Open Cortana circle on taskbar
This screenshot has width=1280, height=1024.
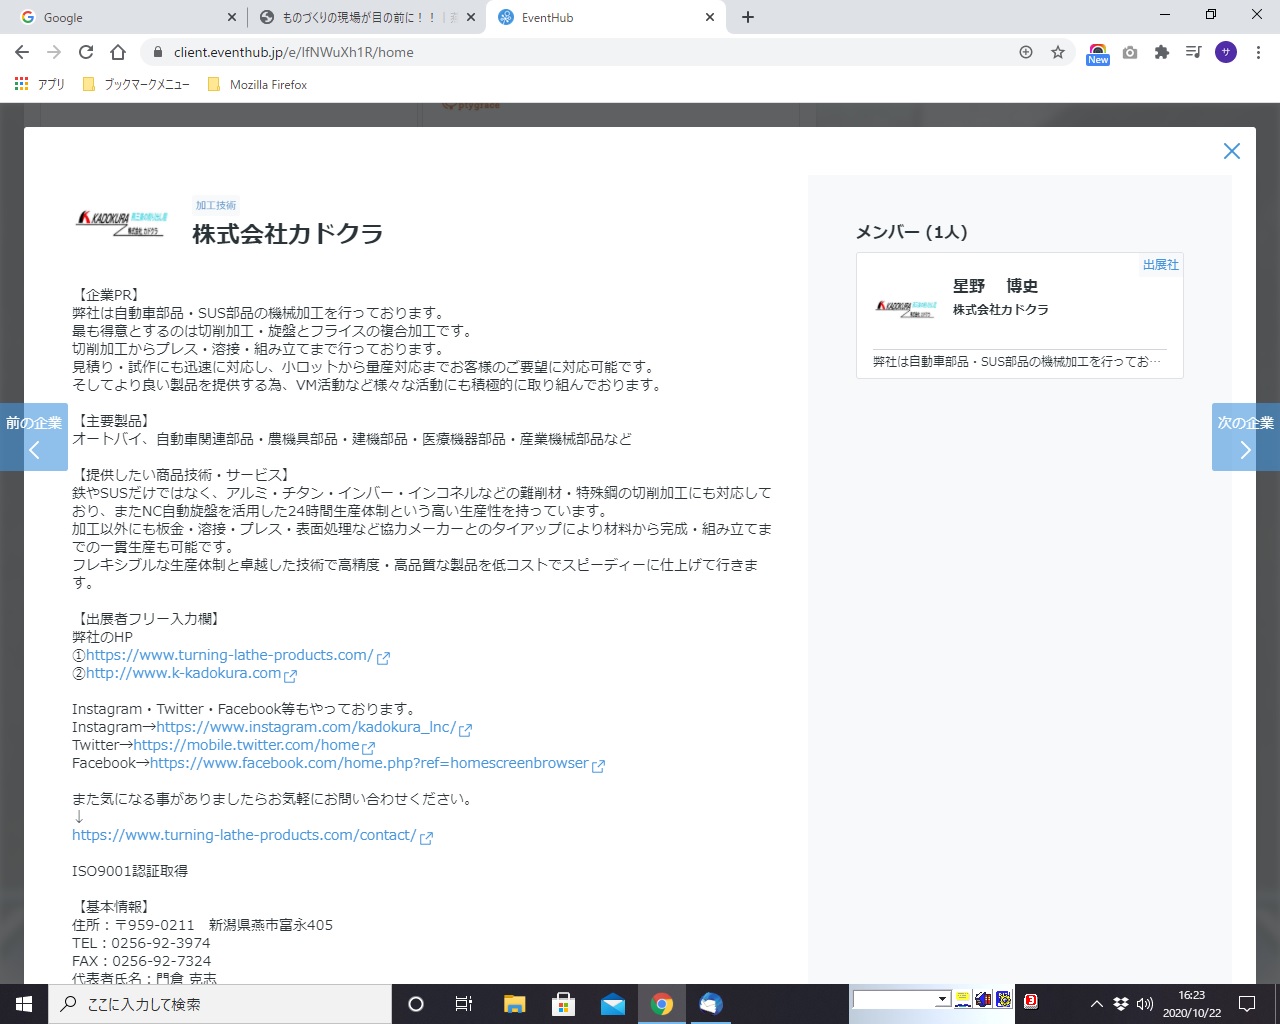click(x=416, y=1004)
